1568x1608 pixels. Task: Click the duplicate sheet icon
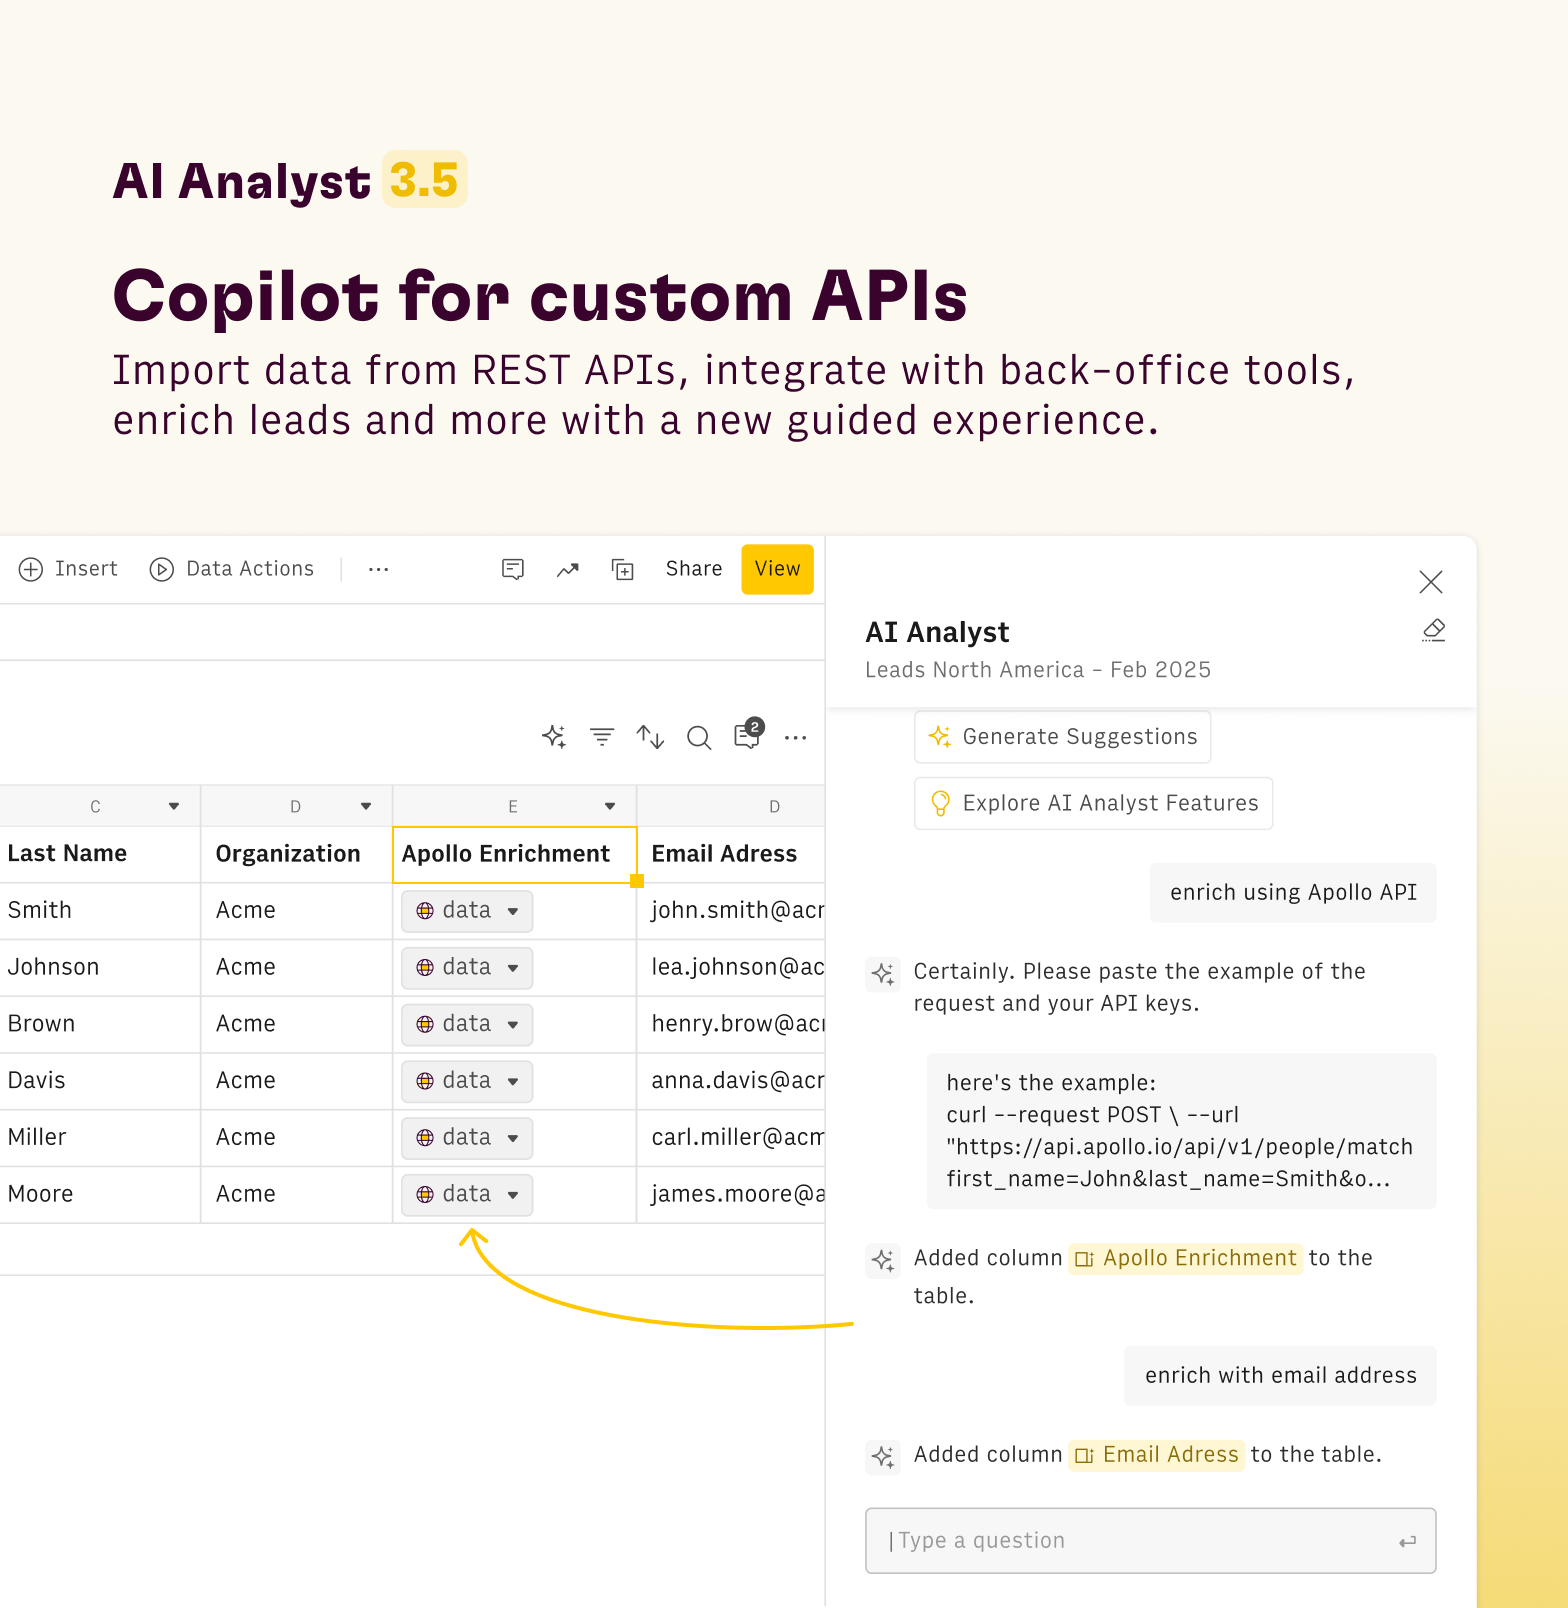[x=623, y=569]
